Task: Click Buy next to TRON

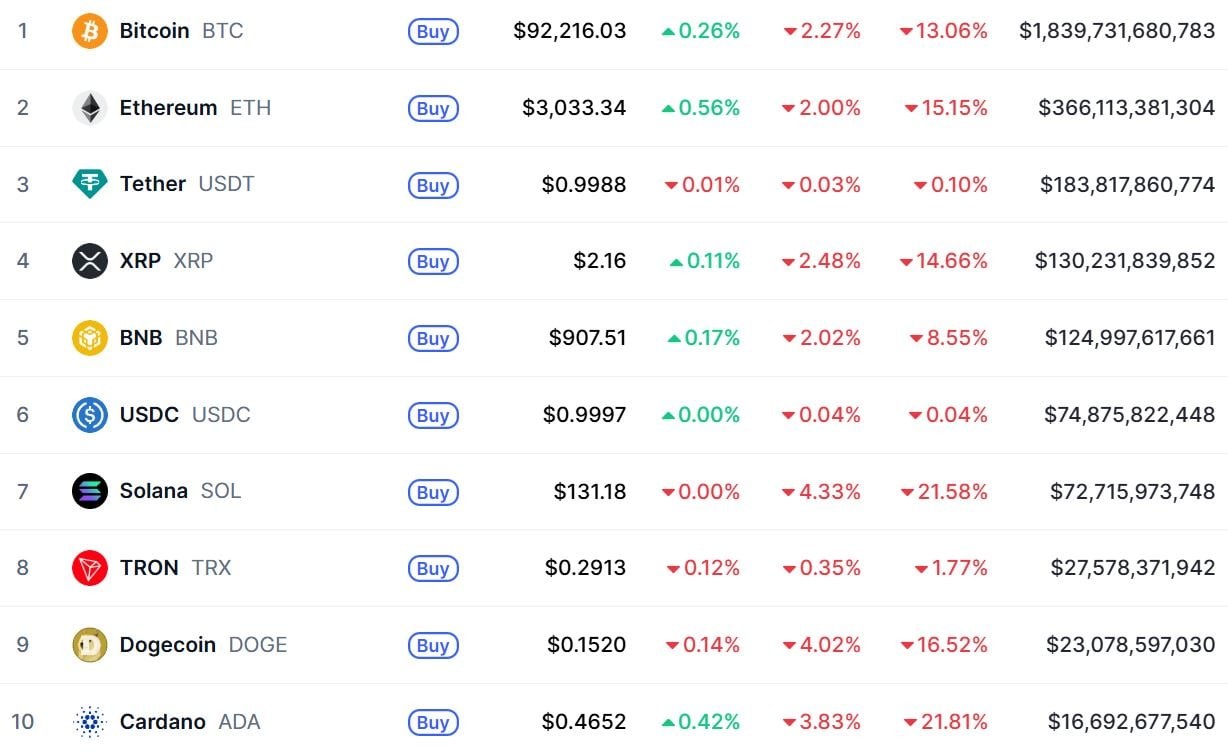Action: pos(432,568)
